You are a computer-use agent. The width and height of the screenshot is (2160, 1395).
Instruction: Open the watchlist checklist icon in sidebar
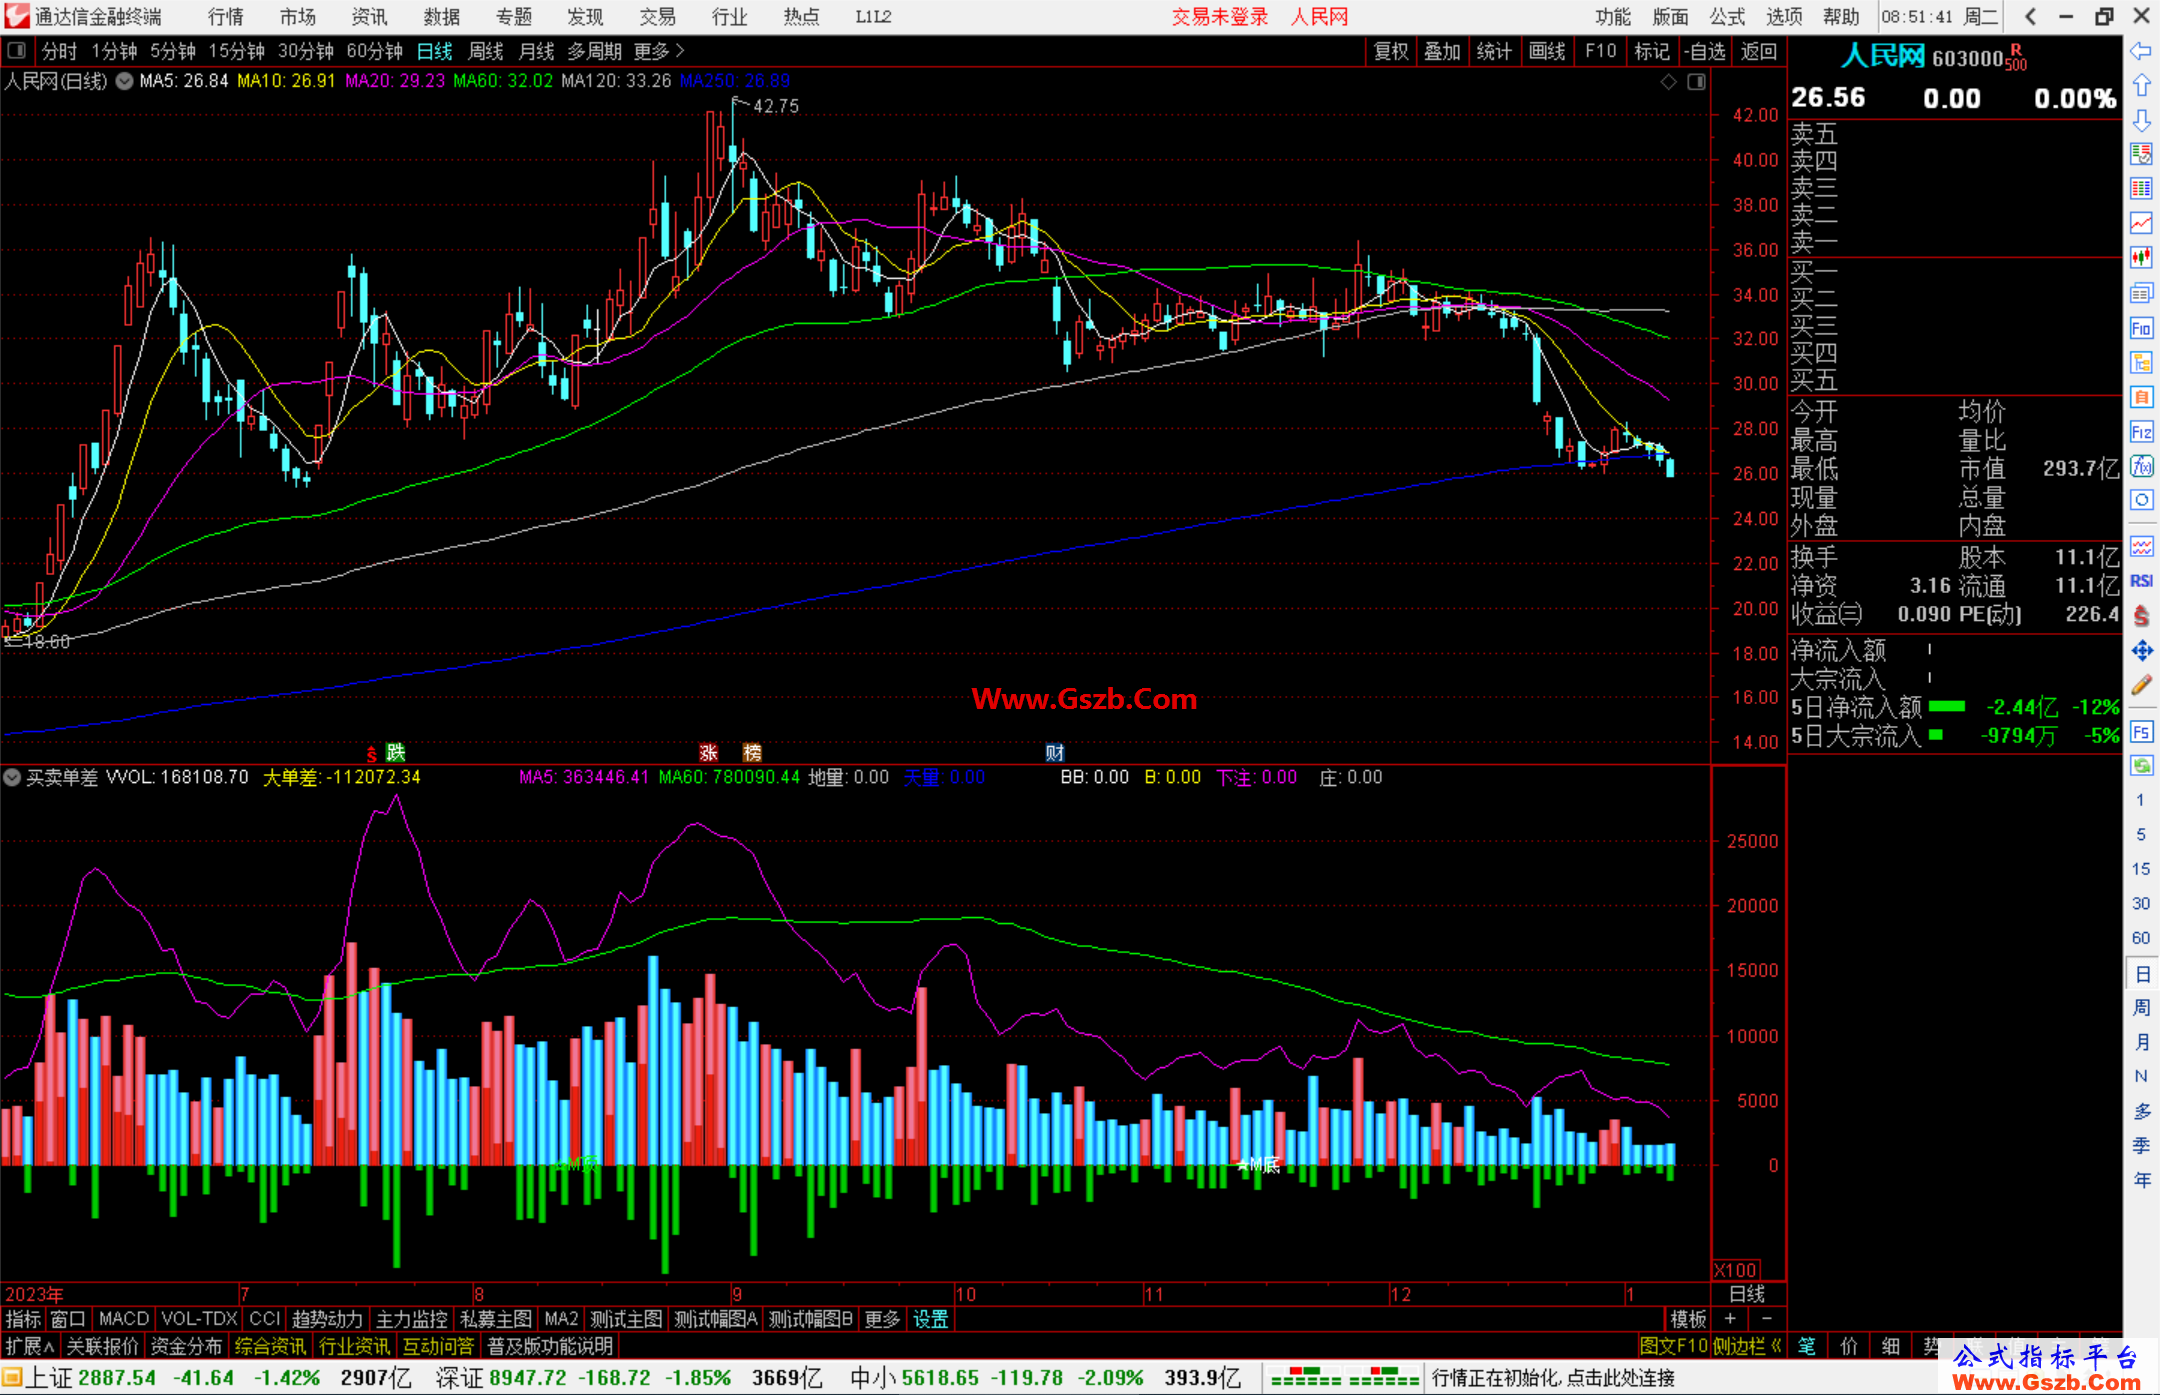[x=2141, y=154]
